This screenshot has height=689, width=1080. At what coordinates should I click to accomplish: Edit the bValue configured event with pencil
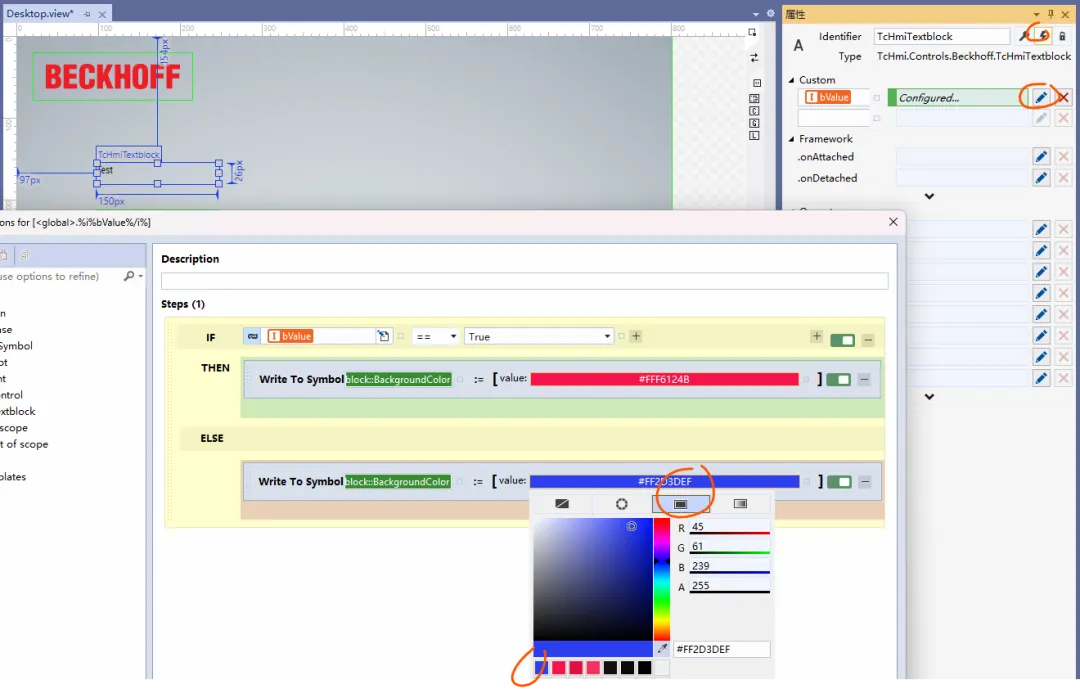tap(1041, 97)
